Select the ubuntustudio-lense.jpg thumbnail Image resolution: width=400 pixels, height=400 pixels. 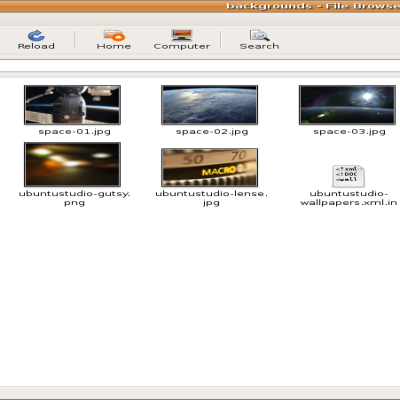coord(209,167)
